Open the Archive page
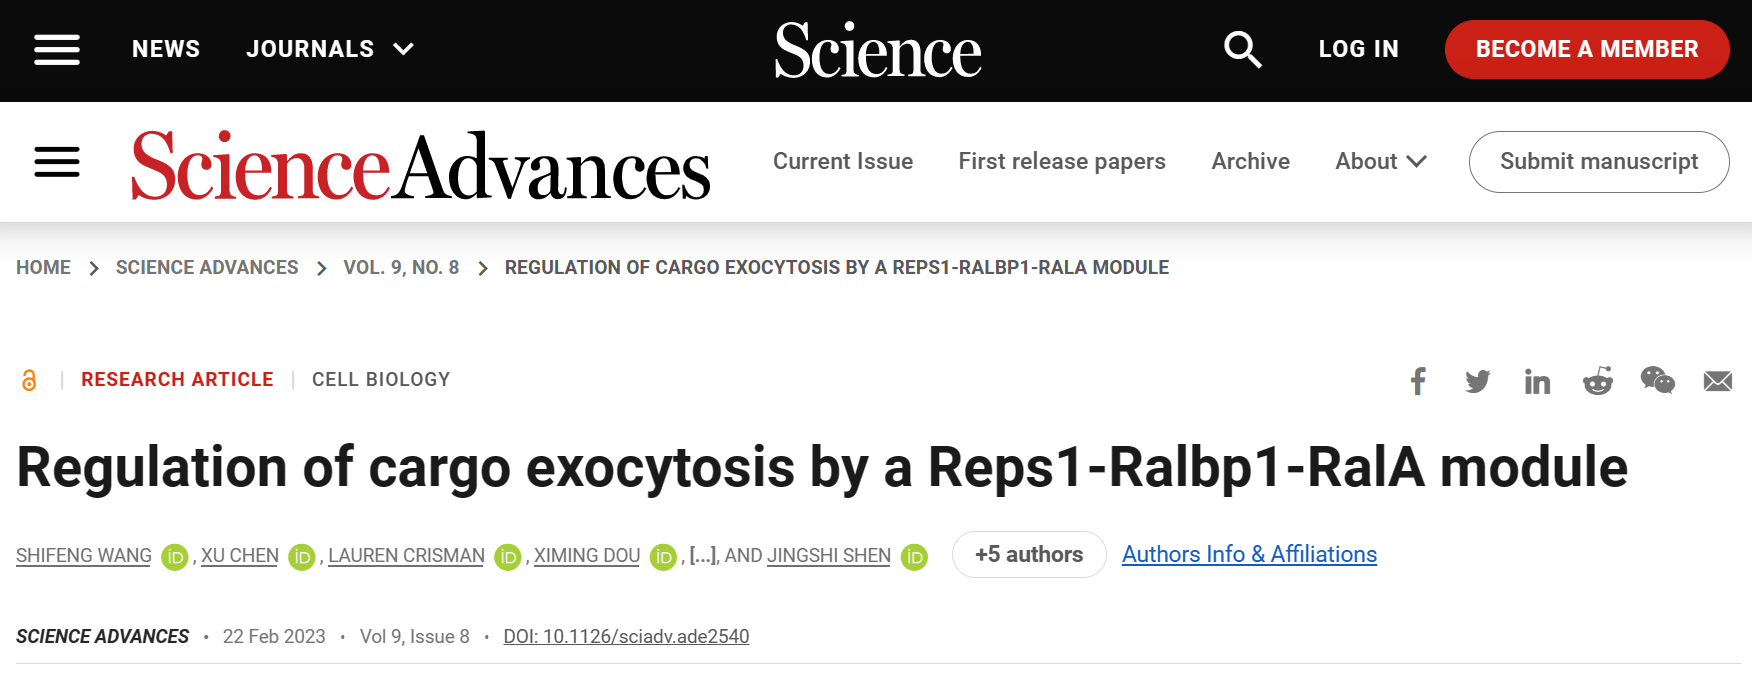The width and height of the screenshot is (1752, 673). tap(1250, 161)
